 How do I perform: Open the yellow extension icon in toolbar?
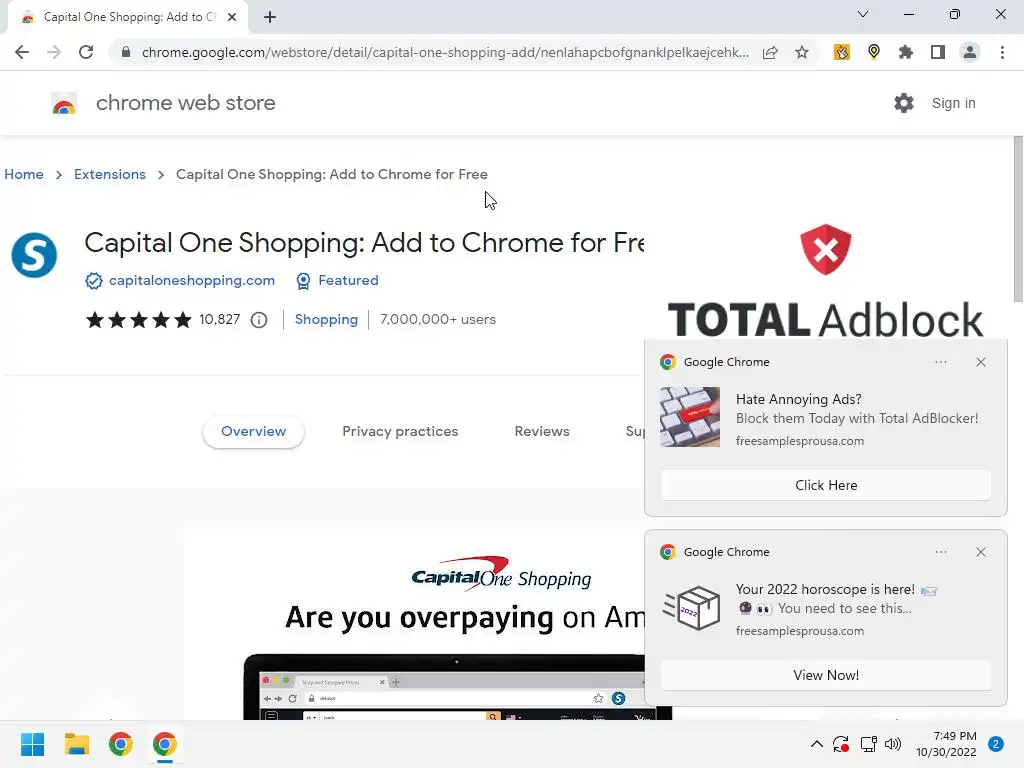coord(842,52)
